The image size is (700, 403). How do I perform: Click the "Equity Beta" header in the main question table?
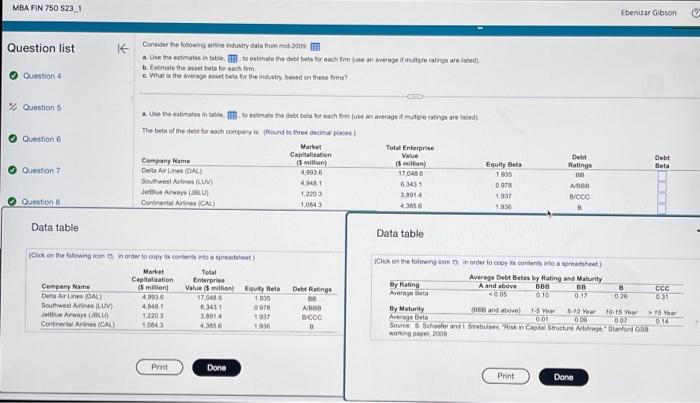[504, 164]
